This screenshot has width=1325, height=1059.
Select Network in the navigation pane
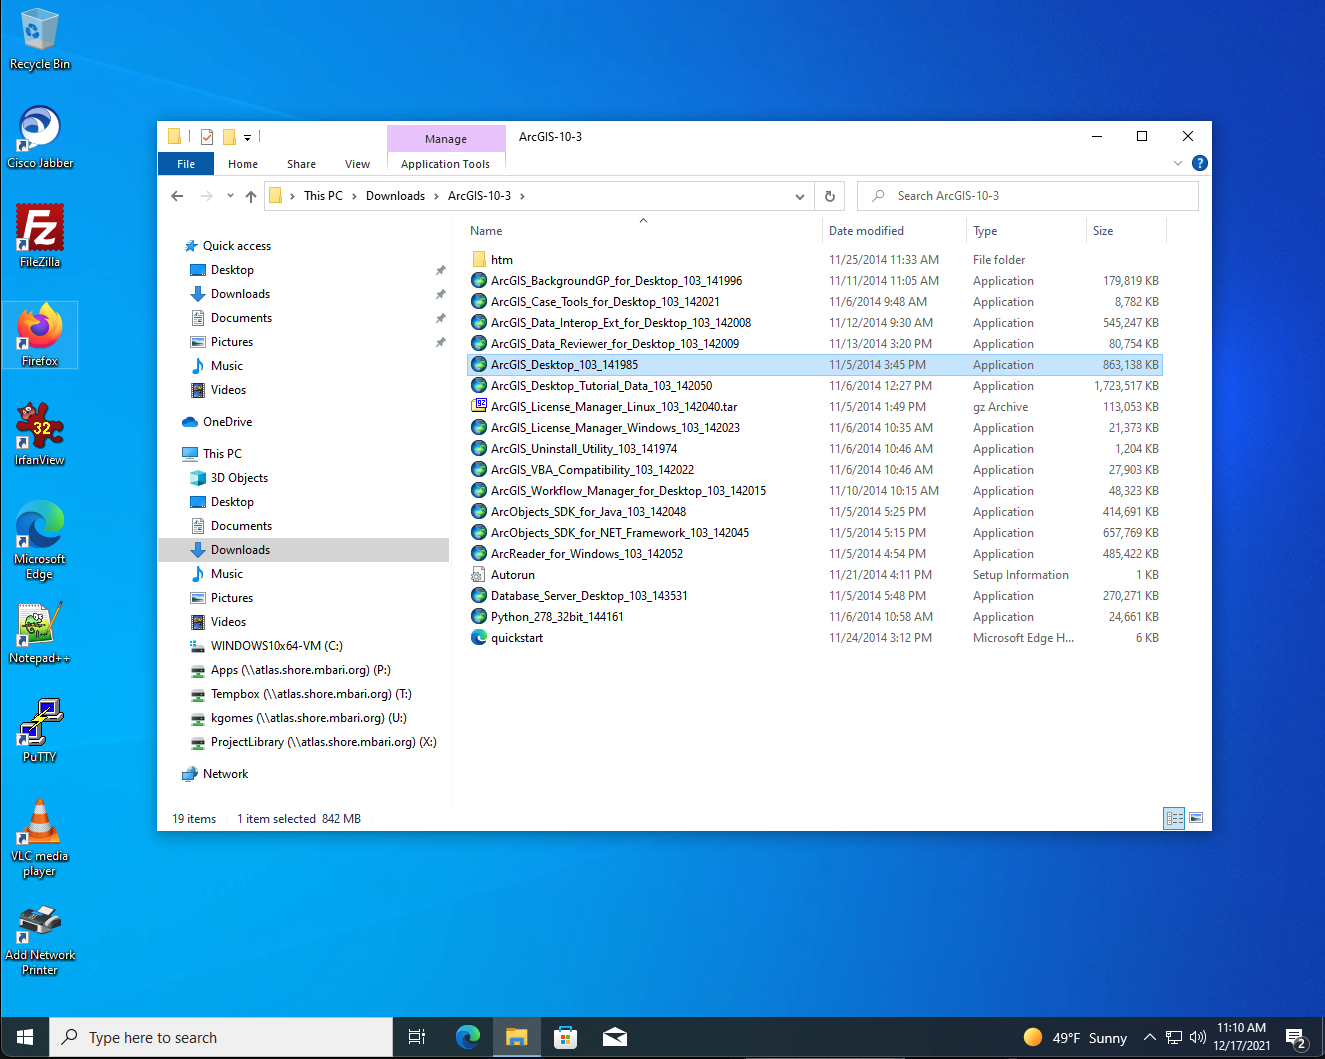[x=225, y=774]
